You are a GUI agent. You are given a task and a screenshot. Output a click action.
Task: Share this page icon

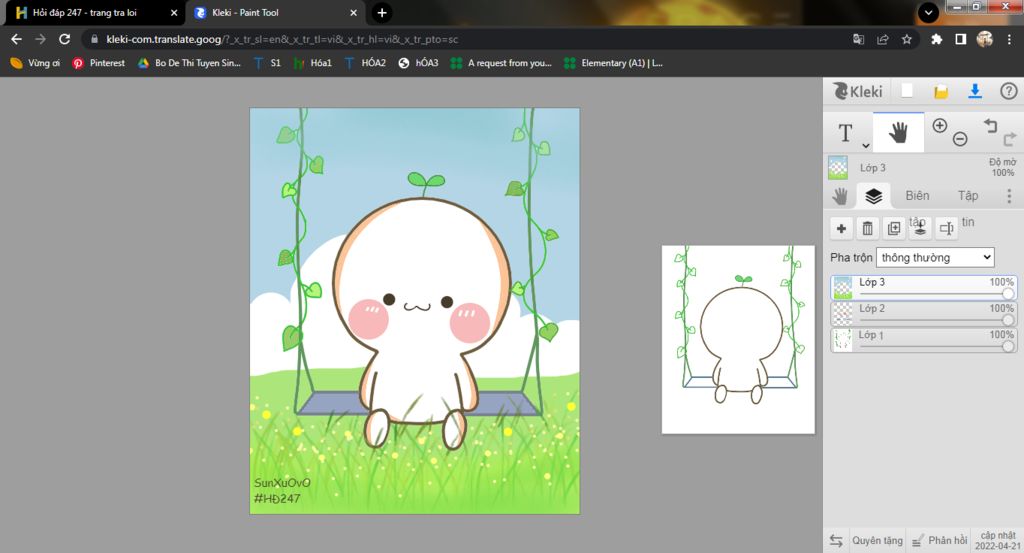pyautogui.click(x=882, y=39)
